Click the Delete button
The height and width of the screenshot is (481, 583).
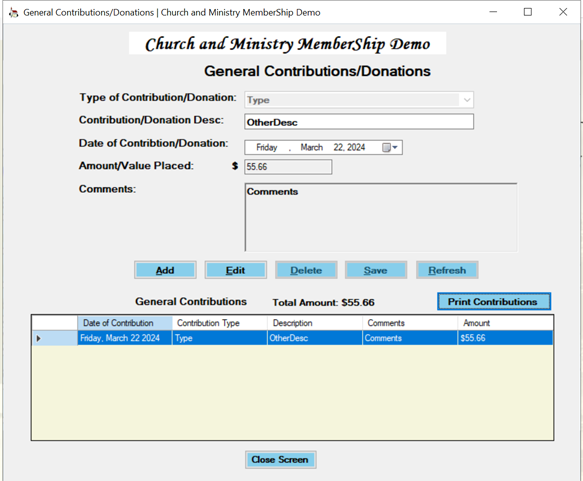306,270
